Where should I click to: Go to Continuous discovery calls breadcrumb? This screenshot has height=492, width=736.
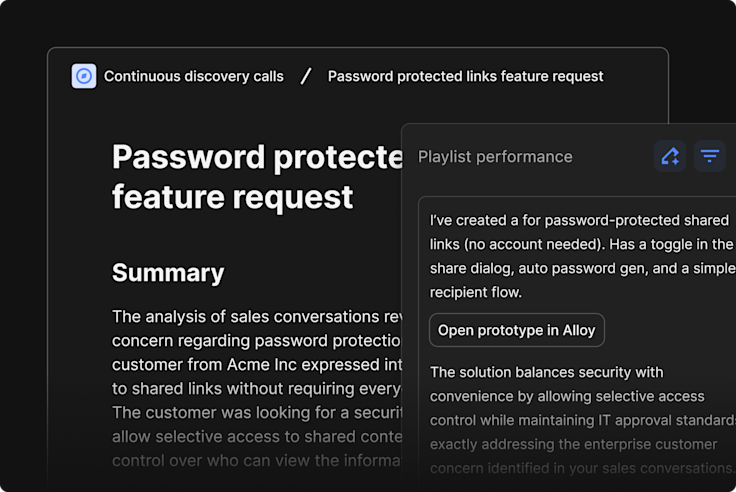(x=194, y=76)
